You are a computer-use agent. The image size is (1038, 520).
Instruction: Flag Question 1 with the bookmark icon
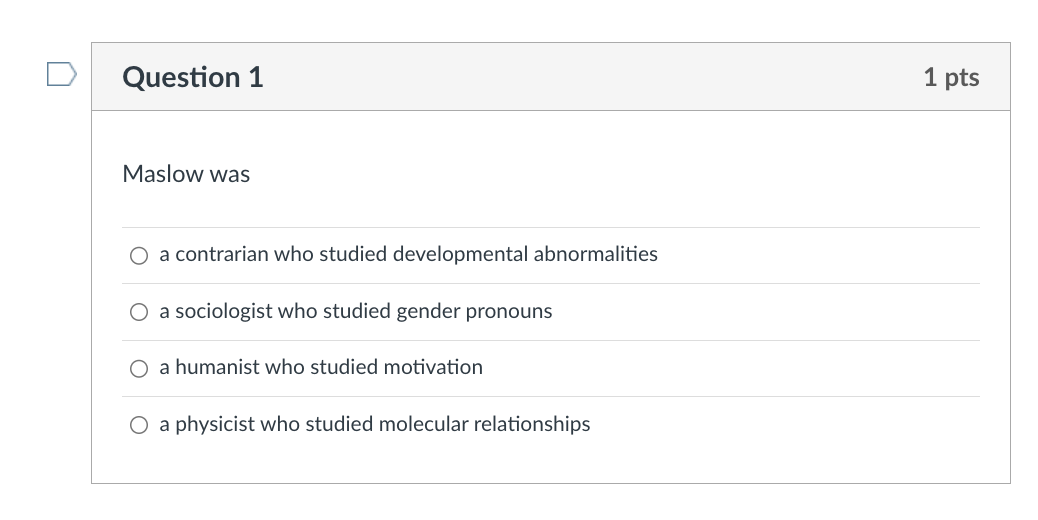click(x=61, y=75)
